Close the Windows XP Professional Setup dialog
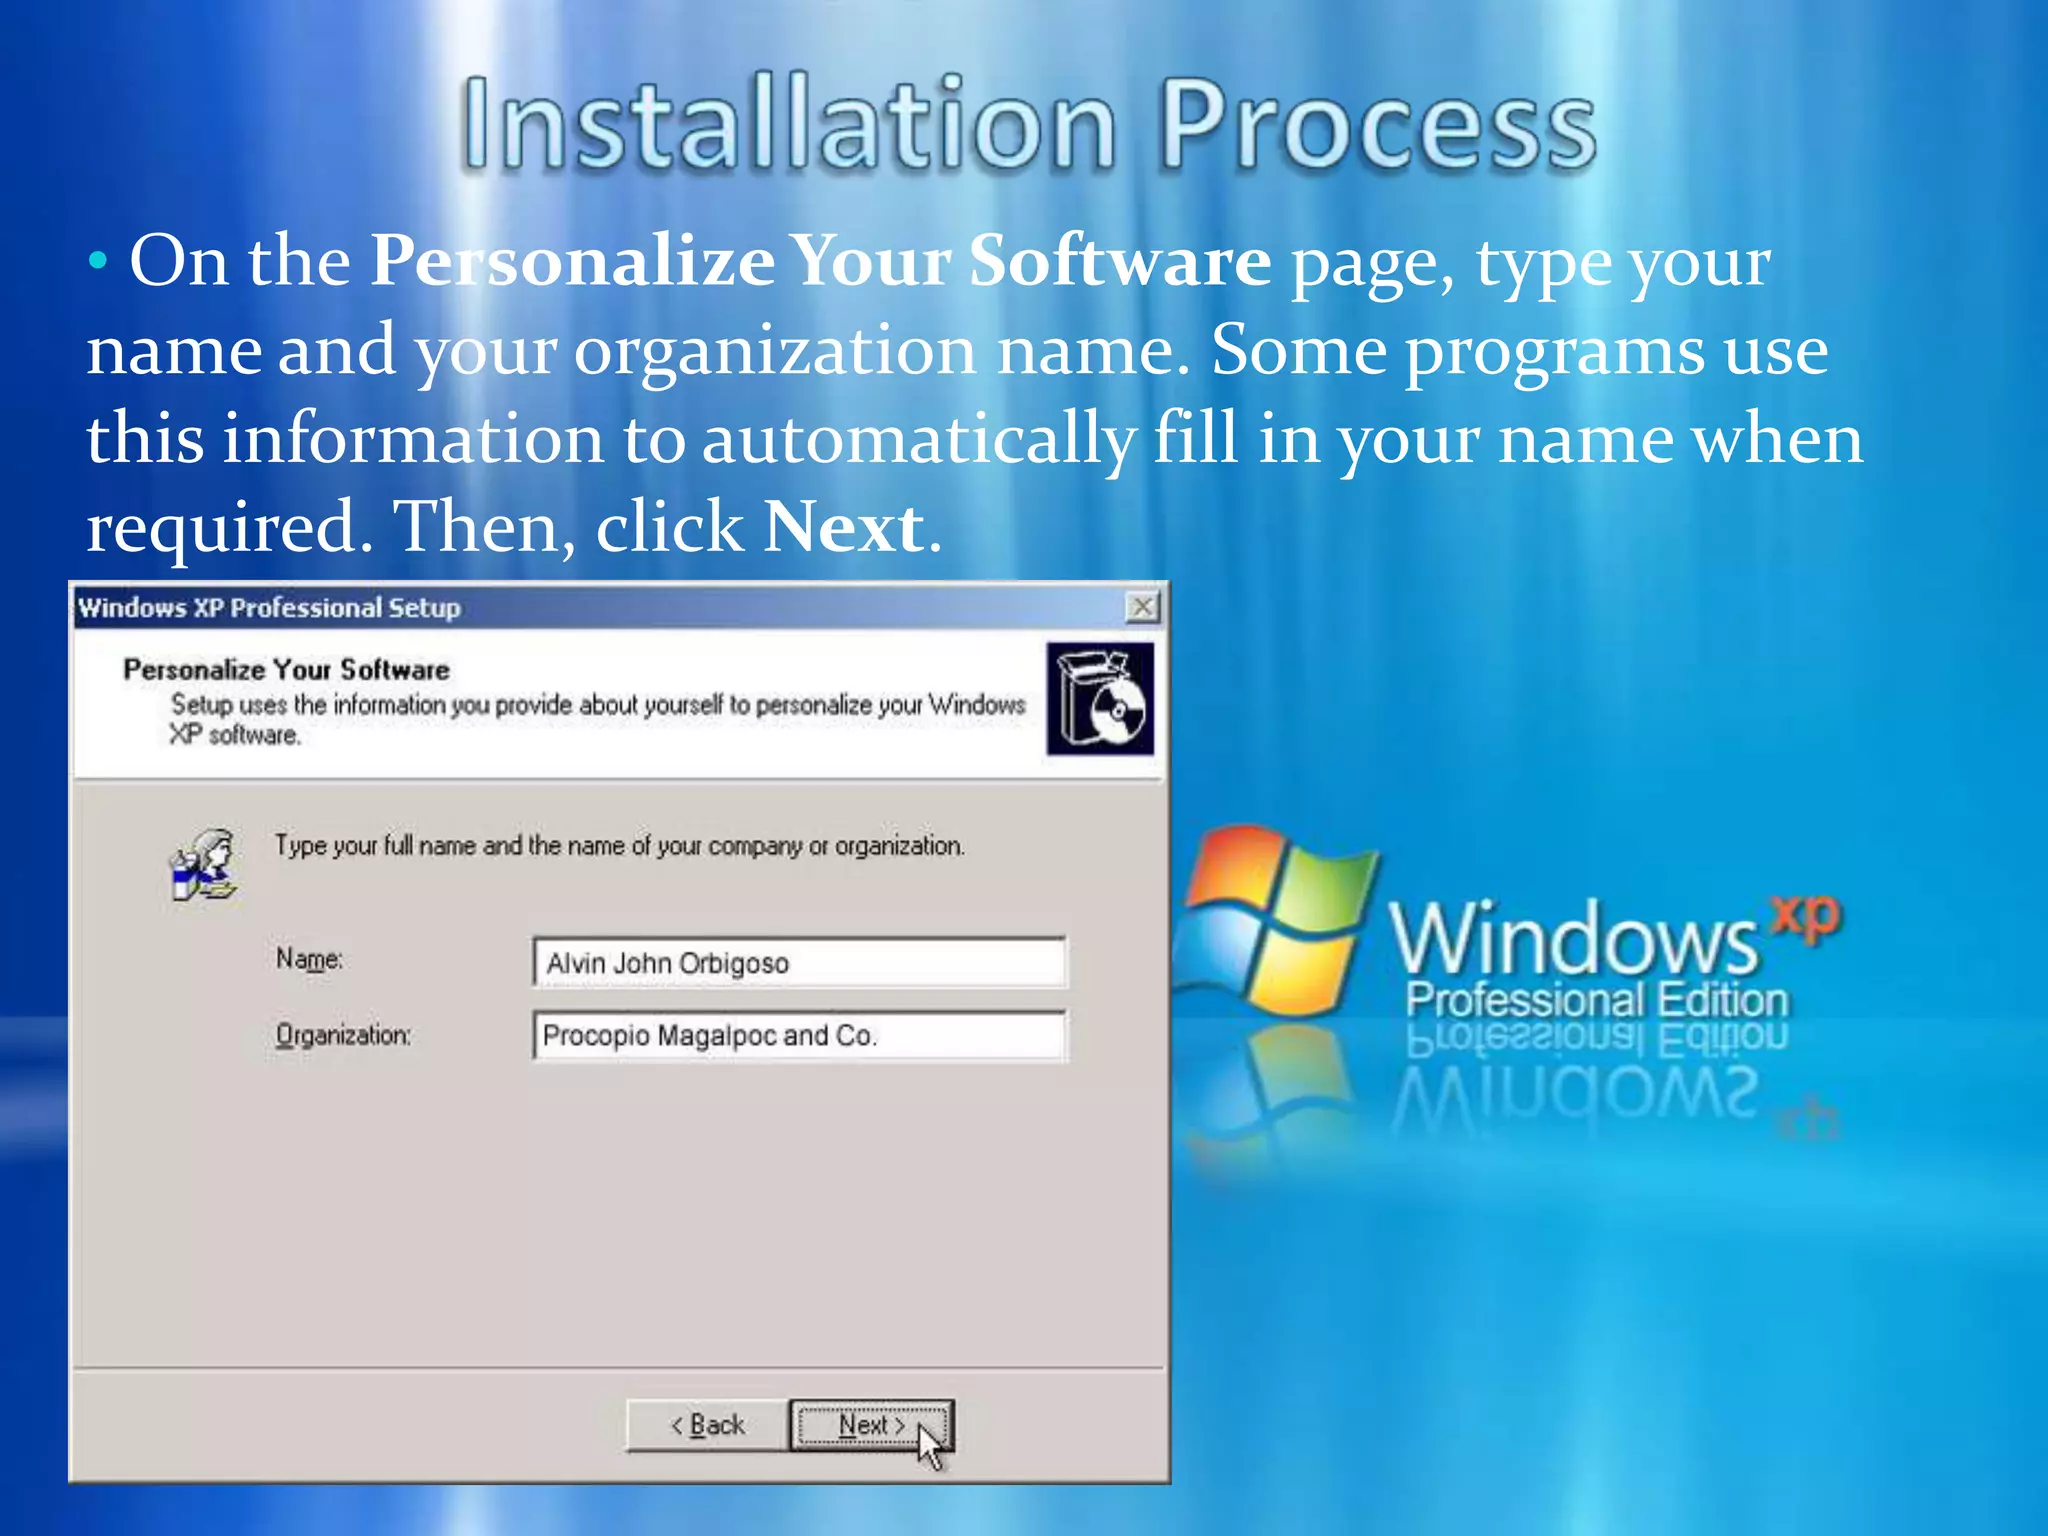The width and height of the screenshot is (2048, 1536). (1142, 607)
